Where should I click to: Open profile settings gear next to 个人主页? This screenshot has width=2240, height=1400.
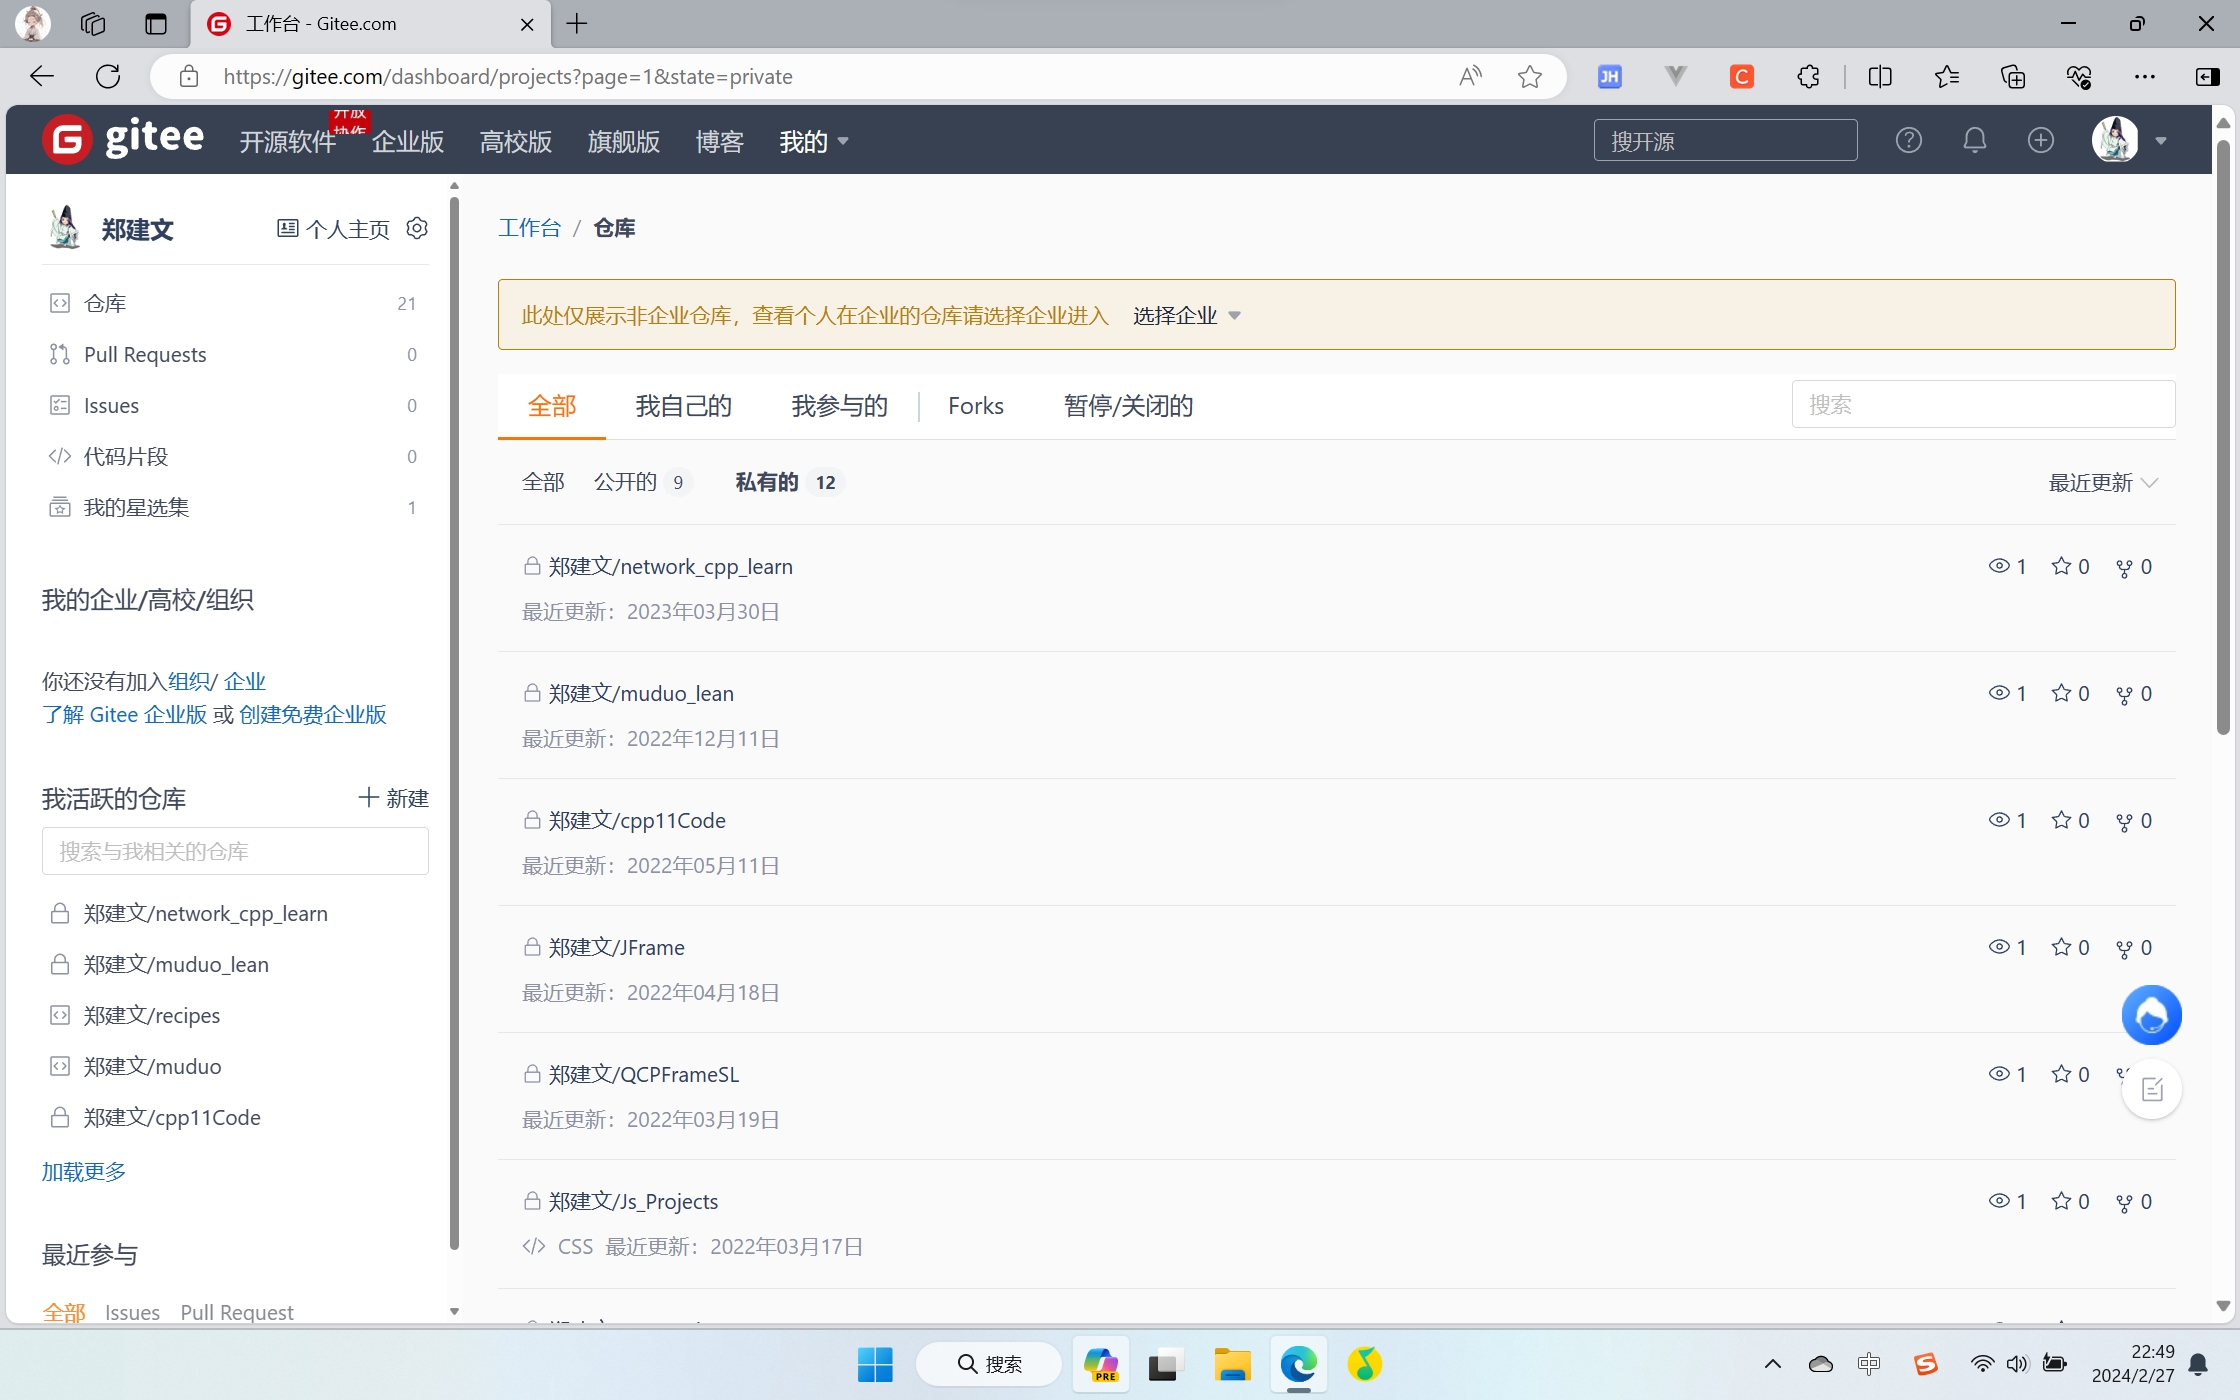pyautogui.click(x=417, y=228)
